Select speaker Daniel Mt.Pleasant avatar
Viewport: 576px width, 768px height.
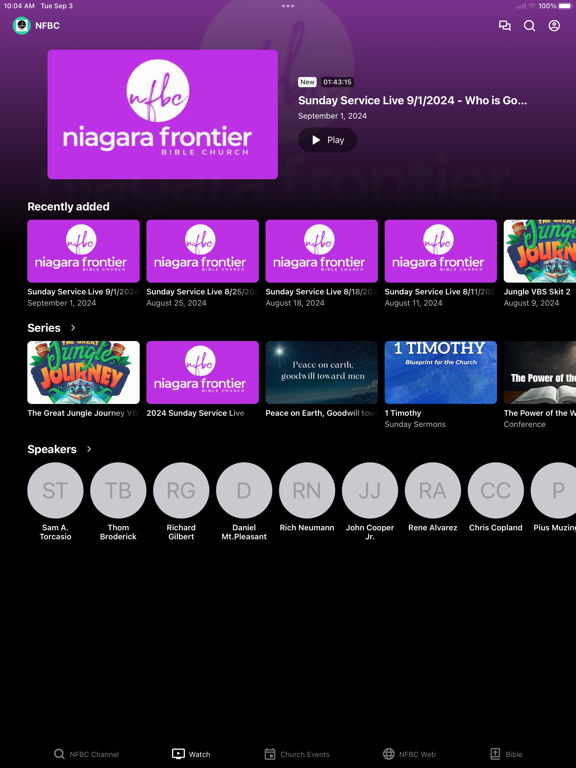coord(244,490)
